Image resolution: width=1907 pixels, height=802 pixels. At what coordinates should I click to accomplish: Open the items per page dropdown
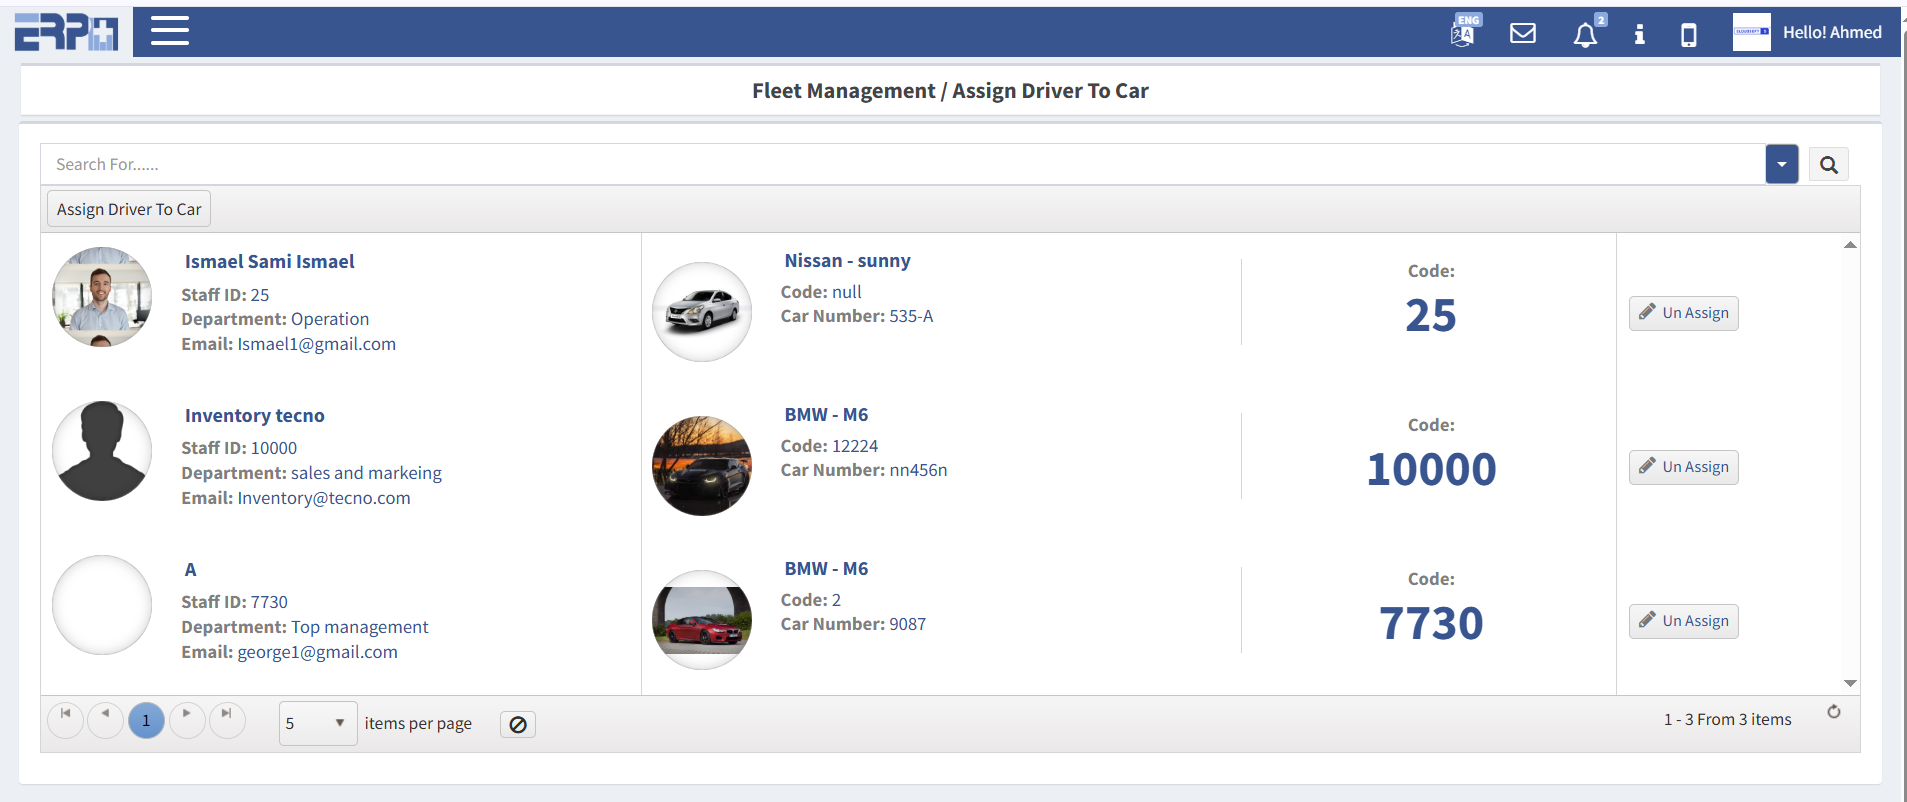click(317, 723)
